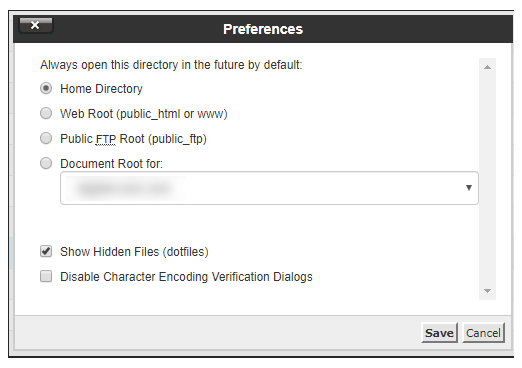Select the Public FTP Root radio button
522x368 pixels.
[46, 138]
